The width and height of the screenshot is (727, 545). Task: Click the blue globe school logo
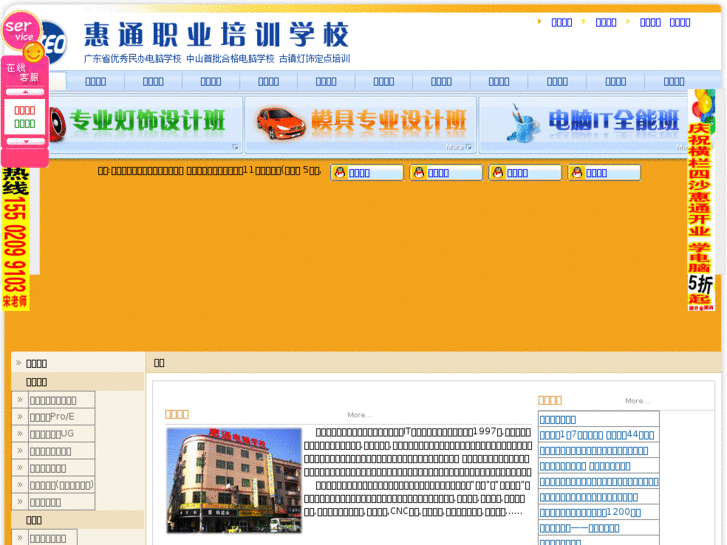point(54,43)
